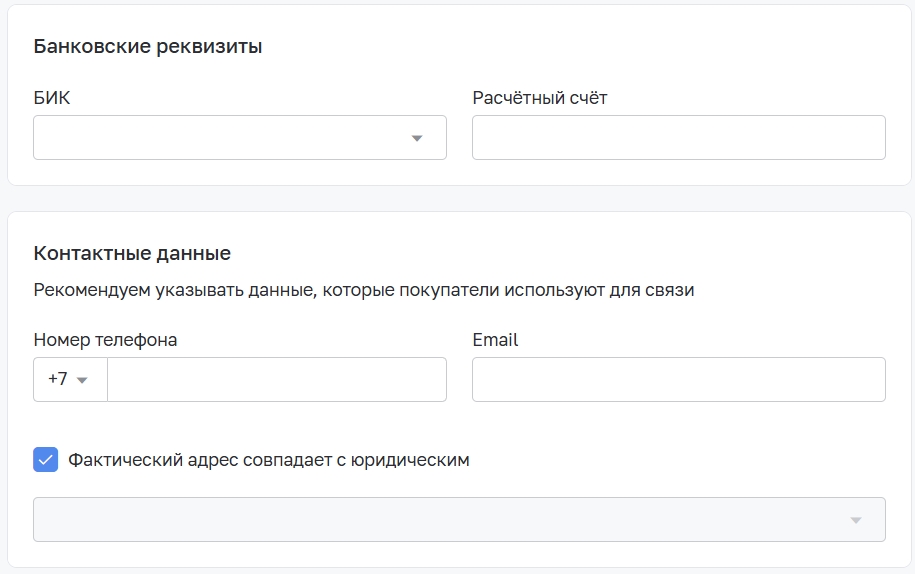The width and height of the screenshot is (915, 574).
Task: Click the БИК dropdown arrow icon
Action: point(417,138)
